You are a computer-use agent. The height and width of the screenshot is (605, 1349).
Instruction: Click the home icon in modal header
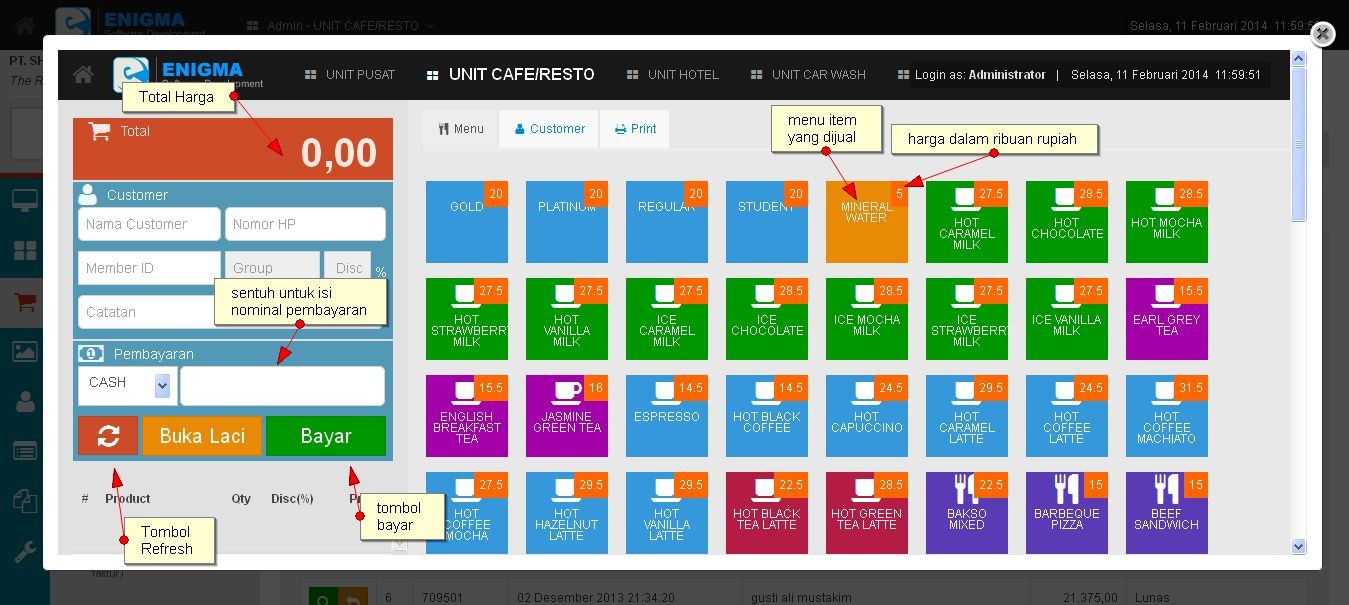[x=83, y=75]
